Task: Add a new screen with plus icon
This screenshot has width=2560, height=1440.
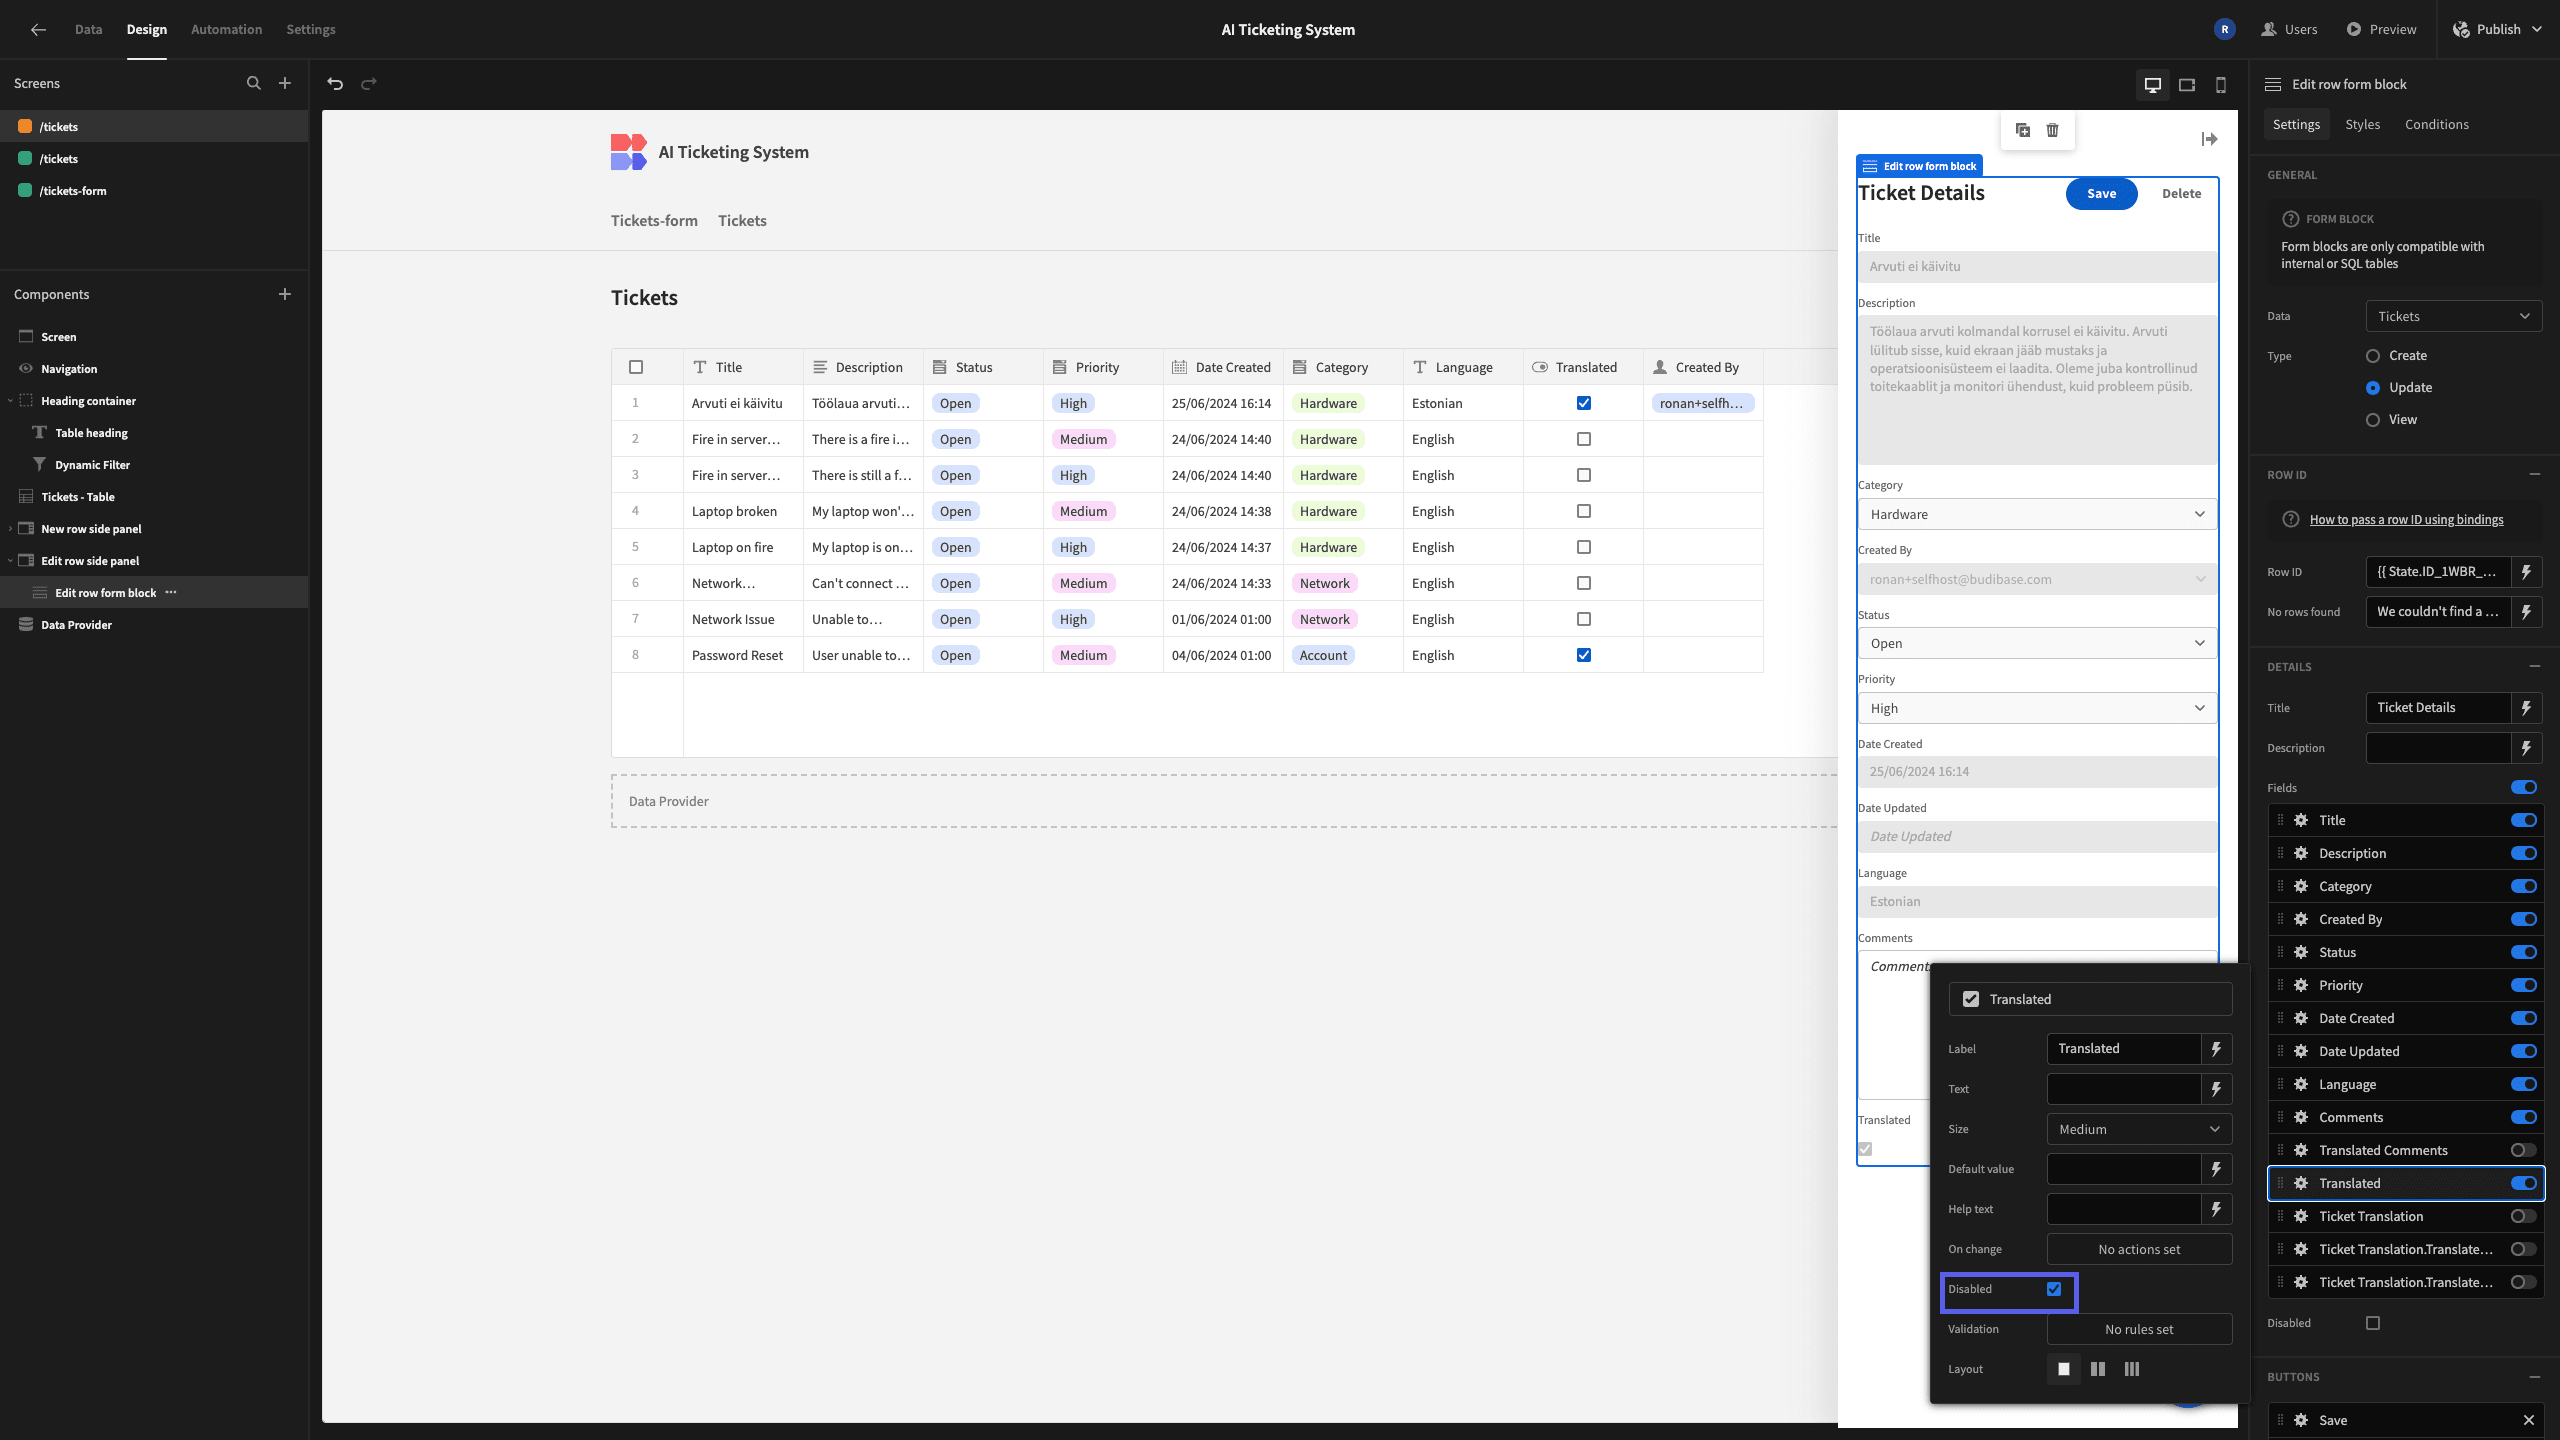Action: [285, 84]
